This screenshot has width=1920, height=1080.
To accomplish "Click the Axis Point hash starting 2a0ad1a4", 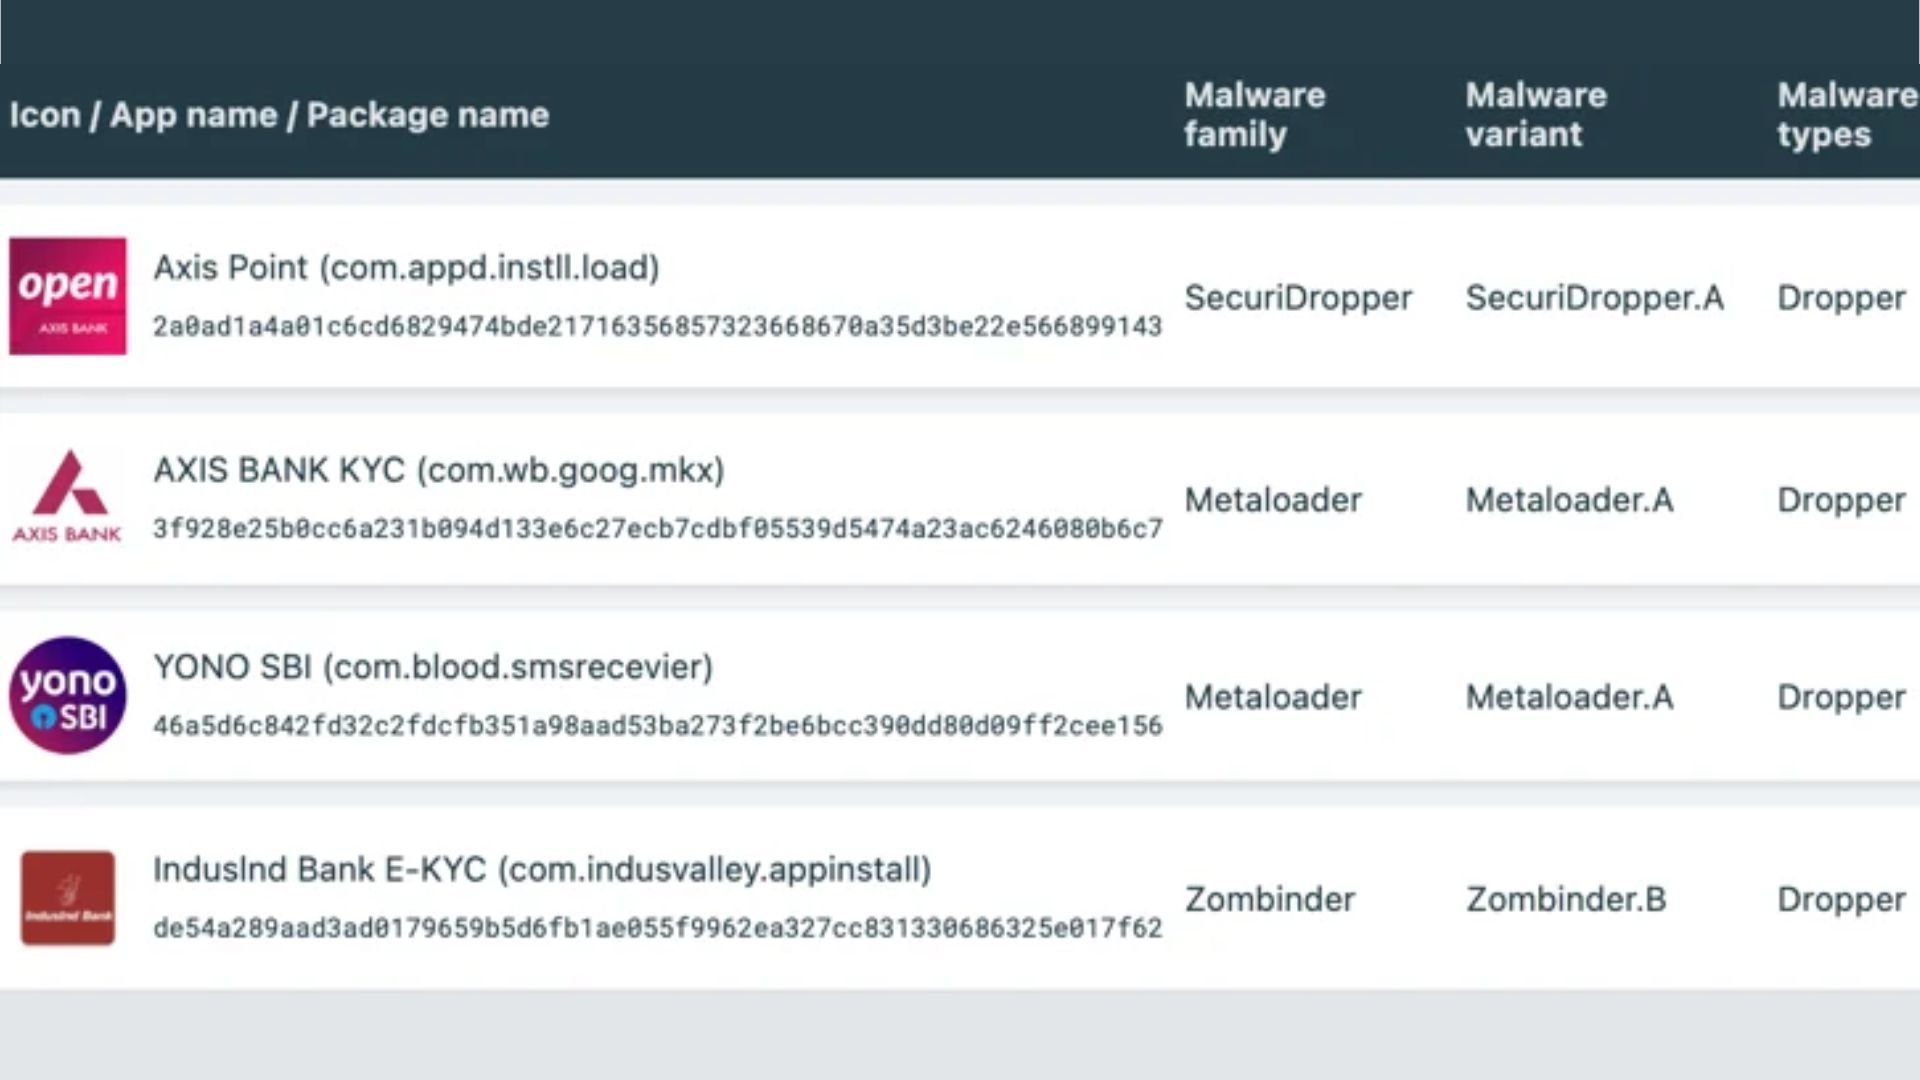I will tap(657, 326).
